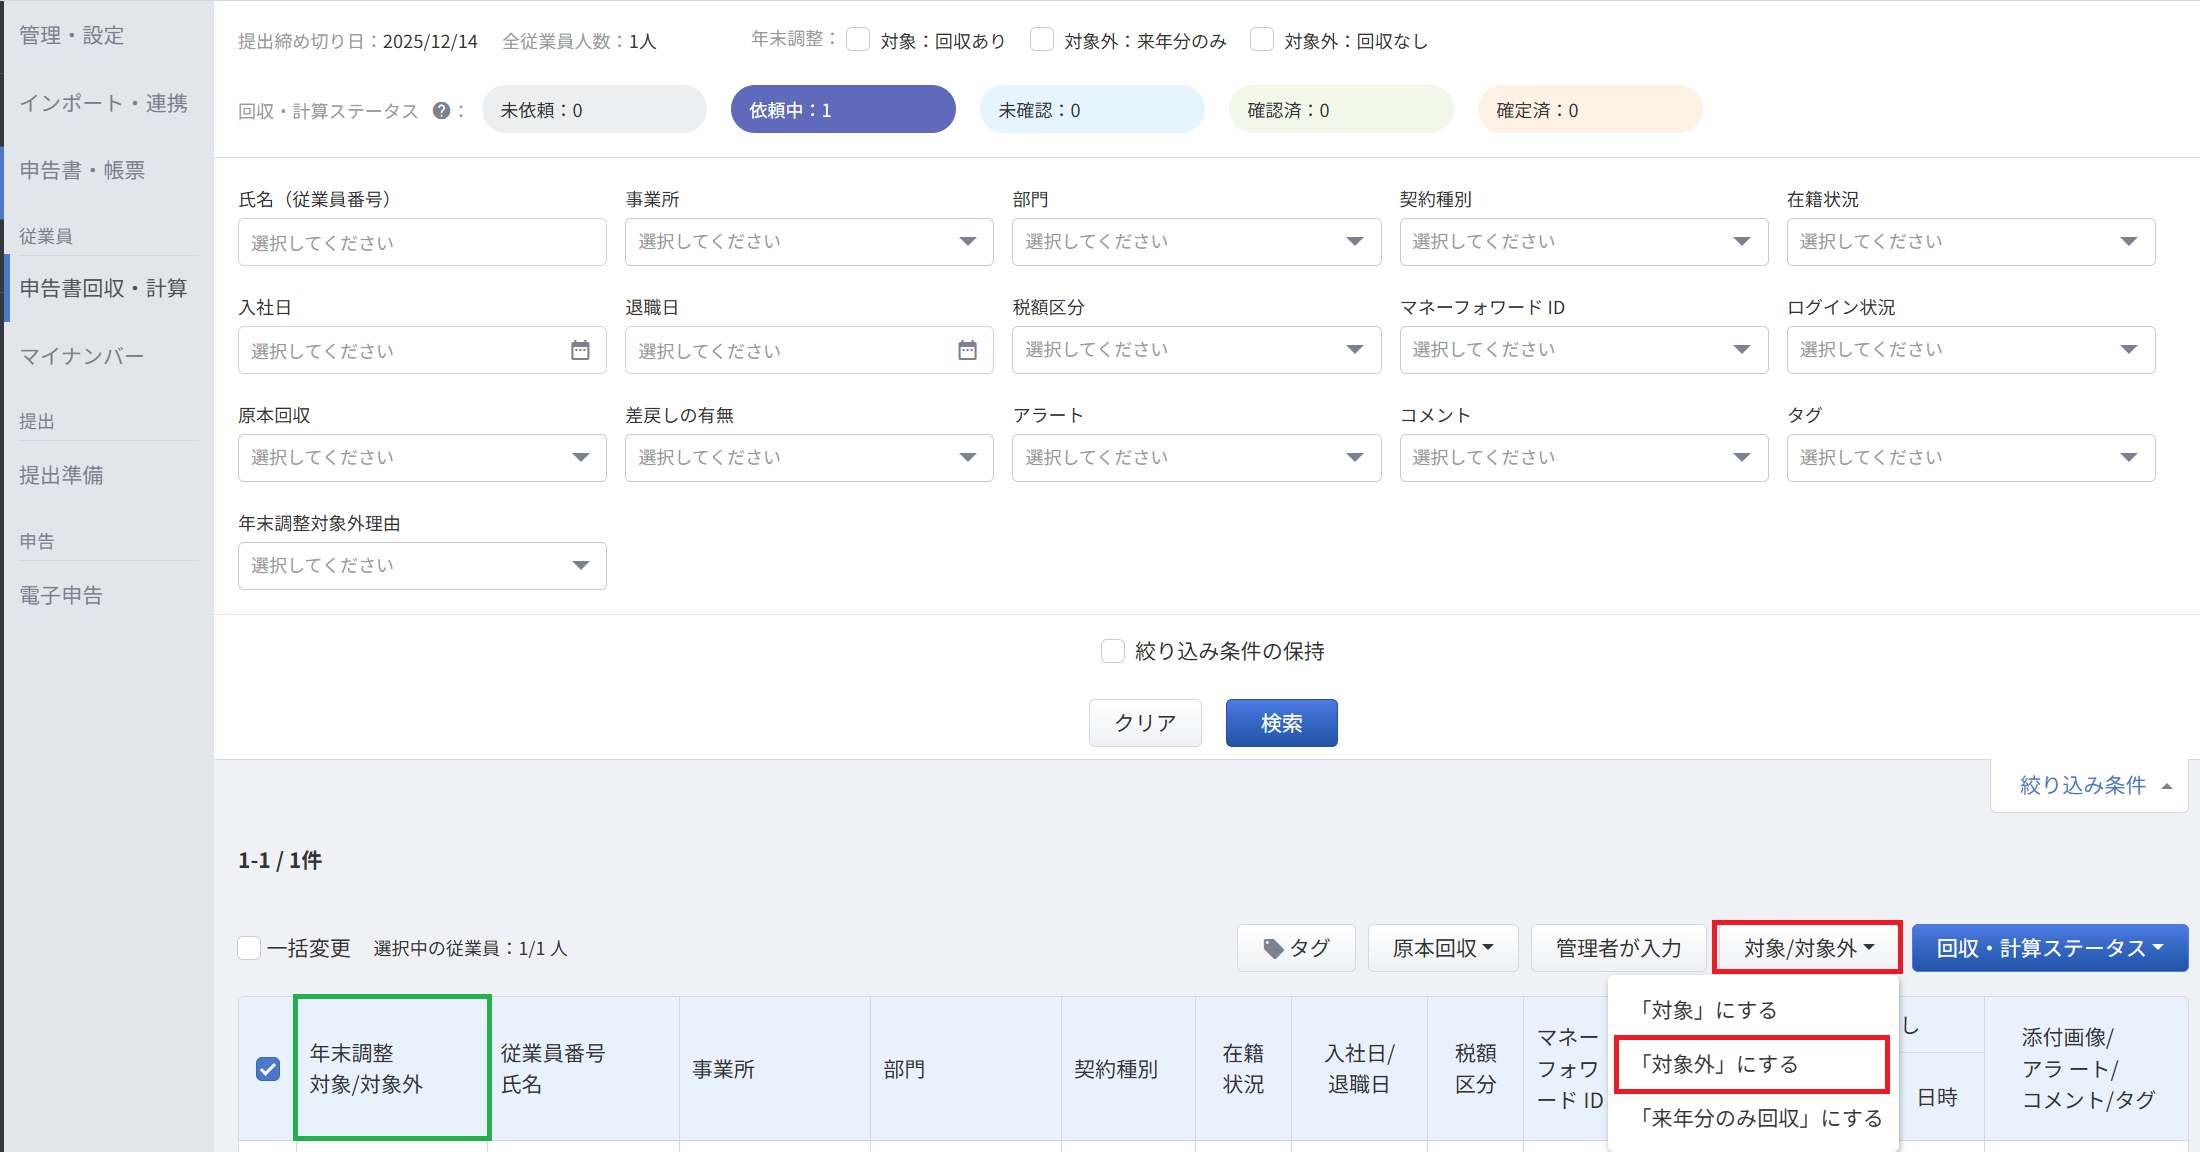Viewport: 2200px width, 1152px height.
Task: Select the 確定済：0 status pill
Action: click(1589, 110)
